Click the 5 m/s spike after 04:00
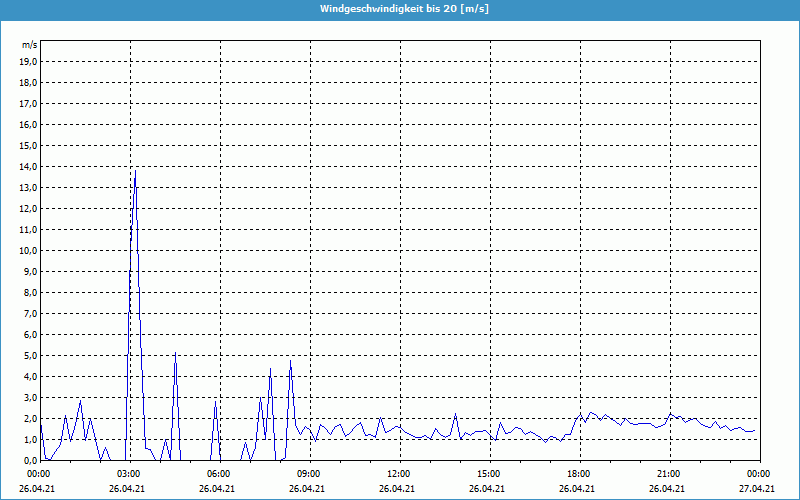 coord(175,354)
